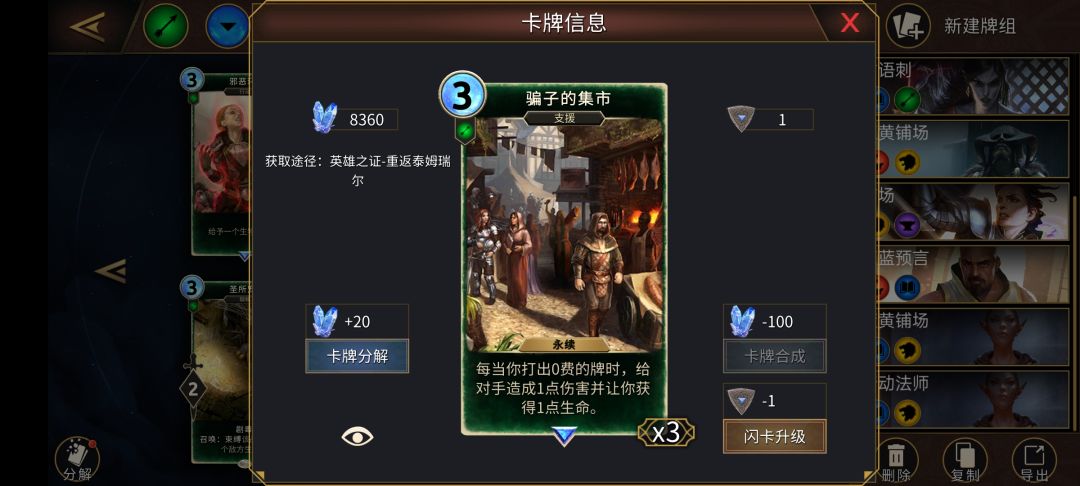
Task: Click the 复制 copy icon
Action: [x=964, y=460]
